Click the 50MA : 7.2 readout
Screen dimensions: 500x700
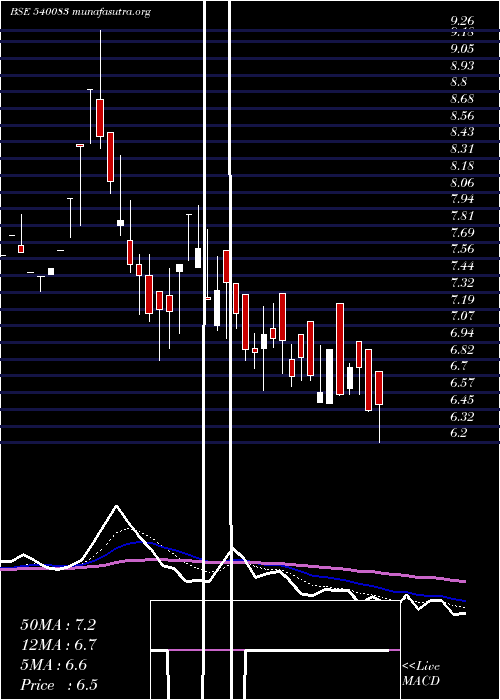click(x=58, y=625)
